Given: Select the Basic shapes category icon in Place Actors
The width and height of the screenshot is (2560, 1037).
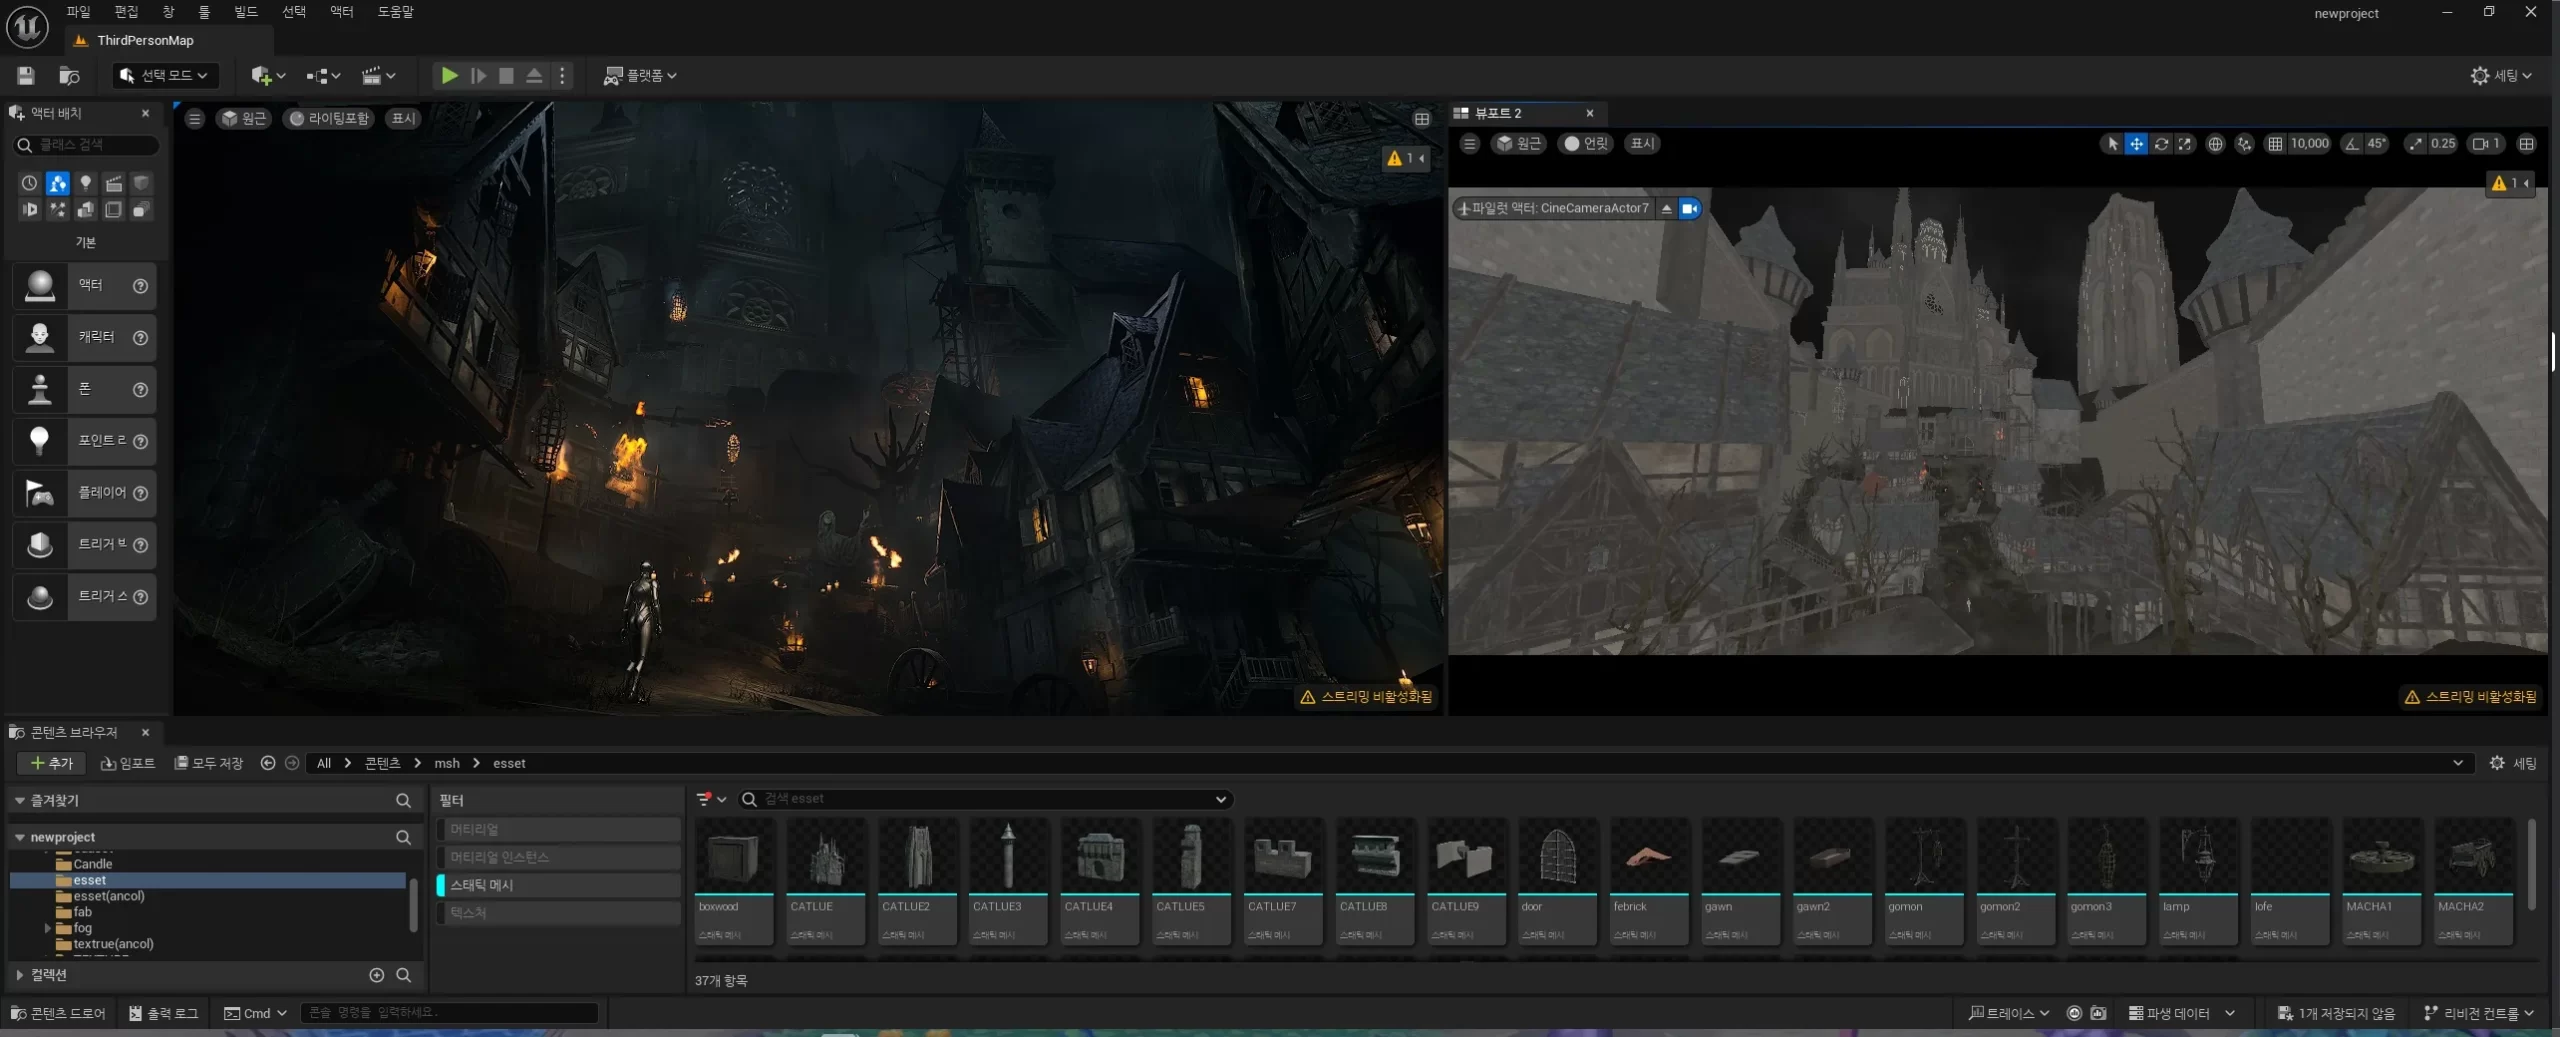Looking at the screenshot, I should [58, 183].
